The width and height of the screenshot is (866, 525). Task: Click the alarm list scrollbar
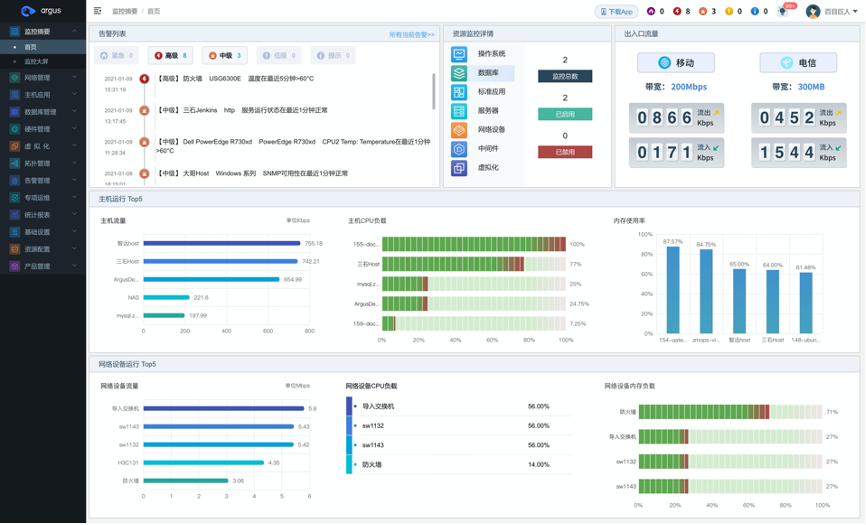[x=434, y=91]
